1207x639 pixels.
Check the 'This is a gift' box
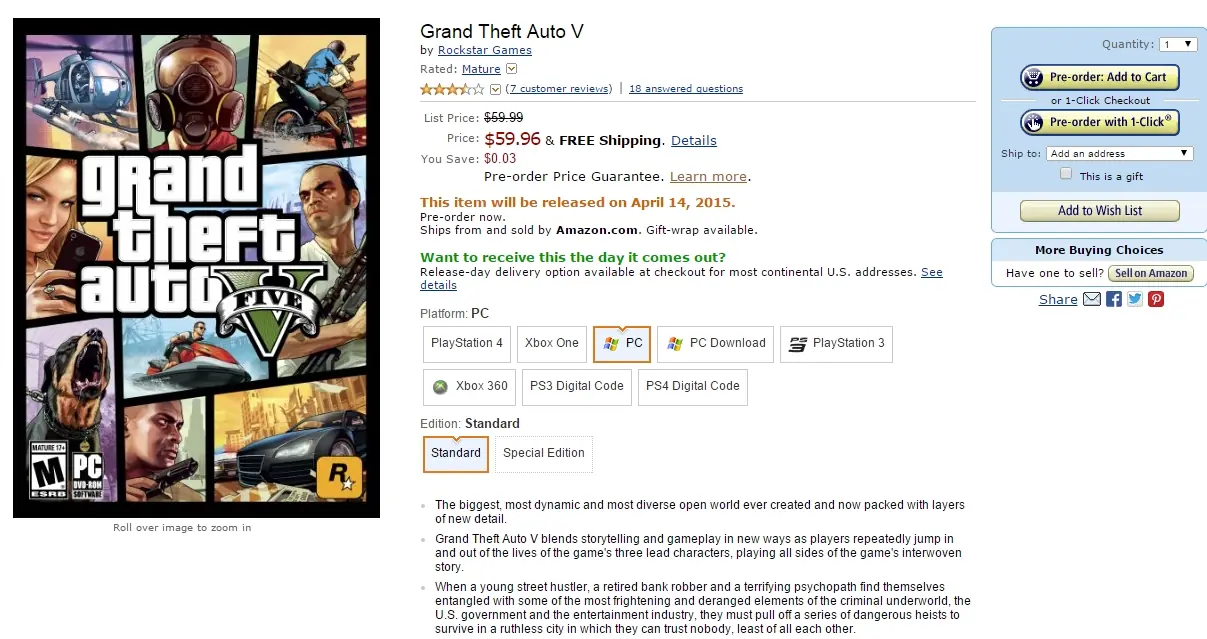[1066, 174]
